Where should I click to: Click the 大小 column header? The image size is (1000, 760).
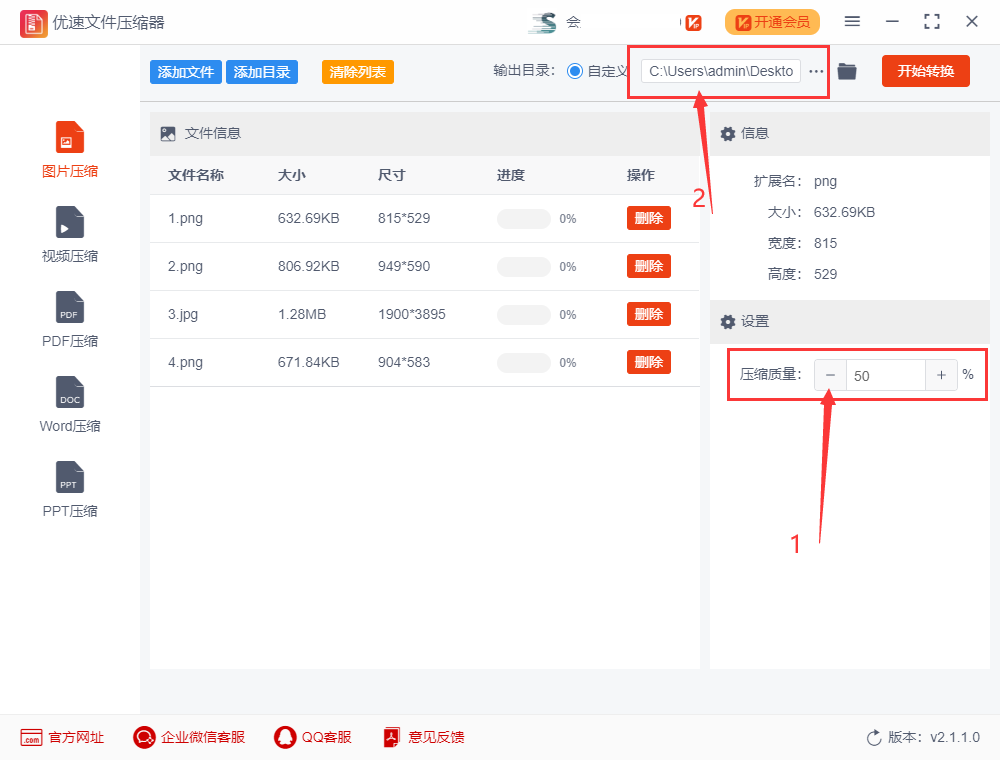click(x=291, y=175)
